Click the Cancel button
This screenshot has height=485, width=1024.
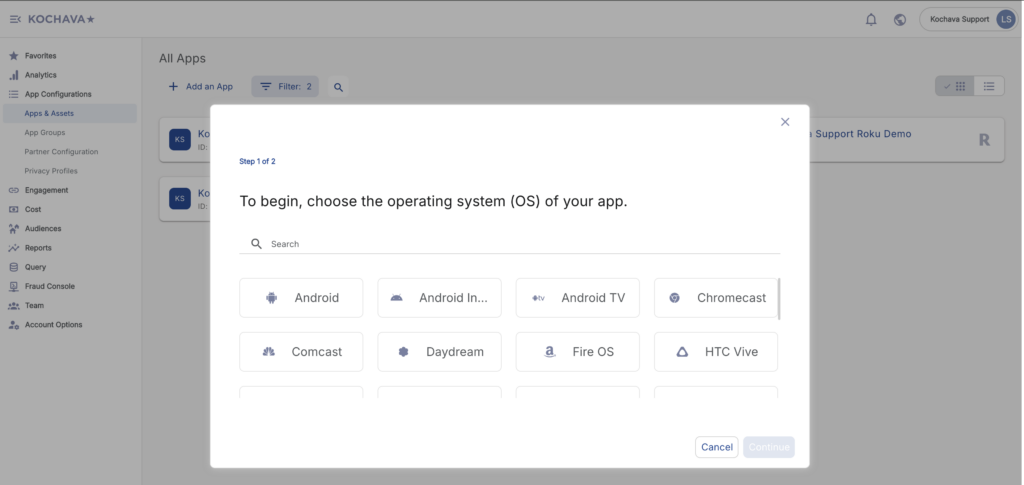716,447
